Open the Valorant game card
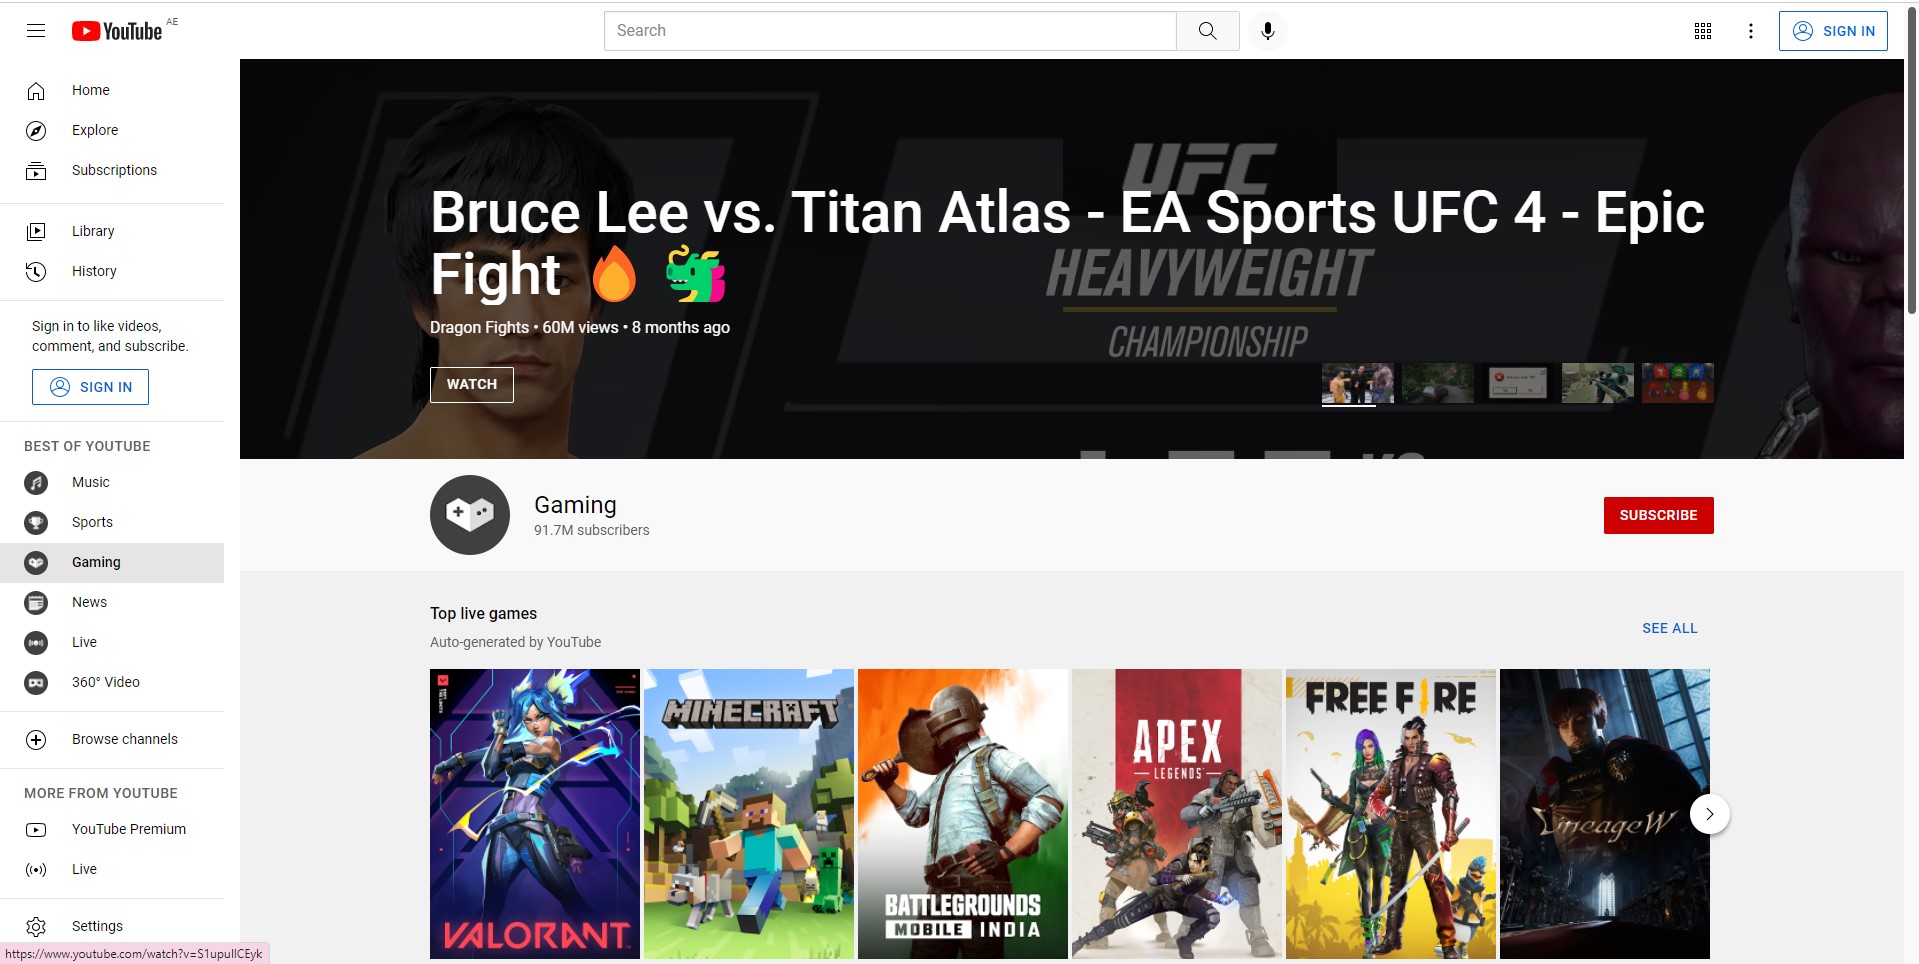Screen dimensions: 1919x964 coord(535,814)
